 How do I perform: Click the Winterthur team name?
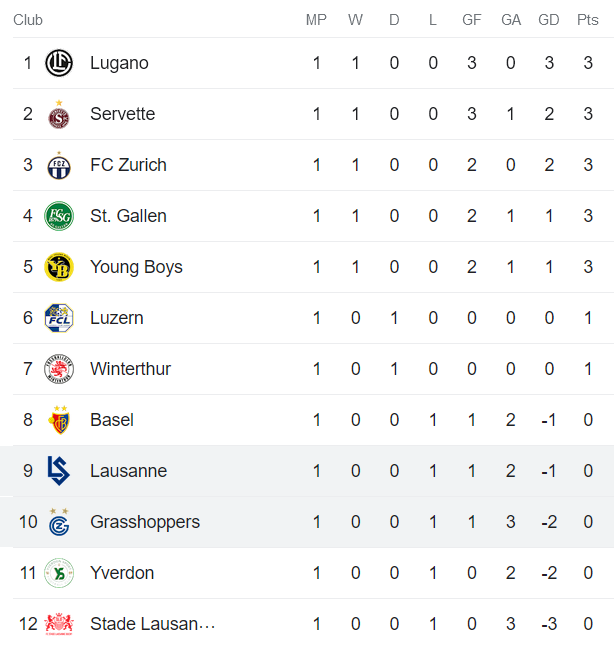coord(130,369)
